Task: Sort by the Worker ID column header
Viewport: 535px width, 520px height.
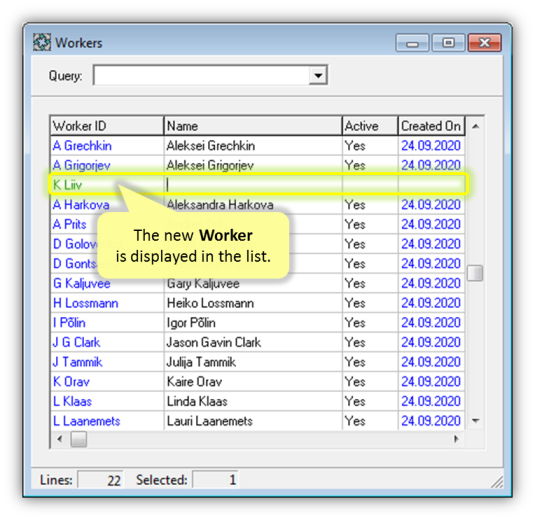Action: (107, 126)
